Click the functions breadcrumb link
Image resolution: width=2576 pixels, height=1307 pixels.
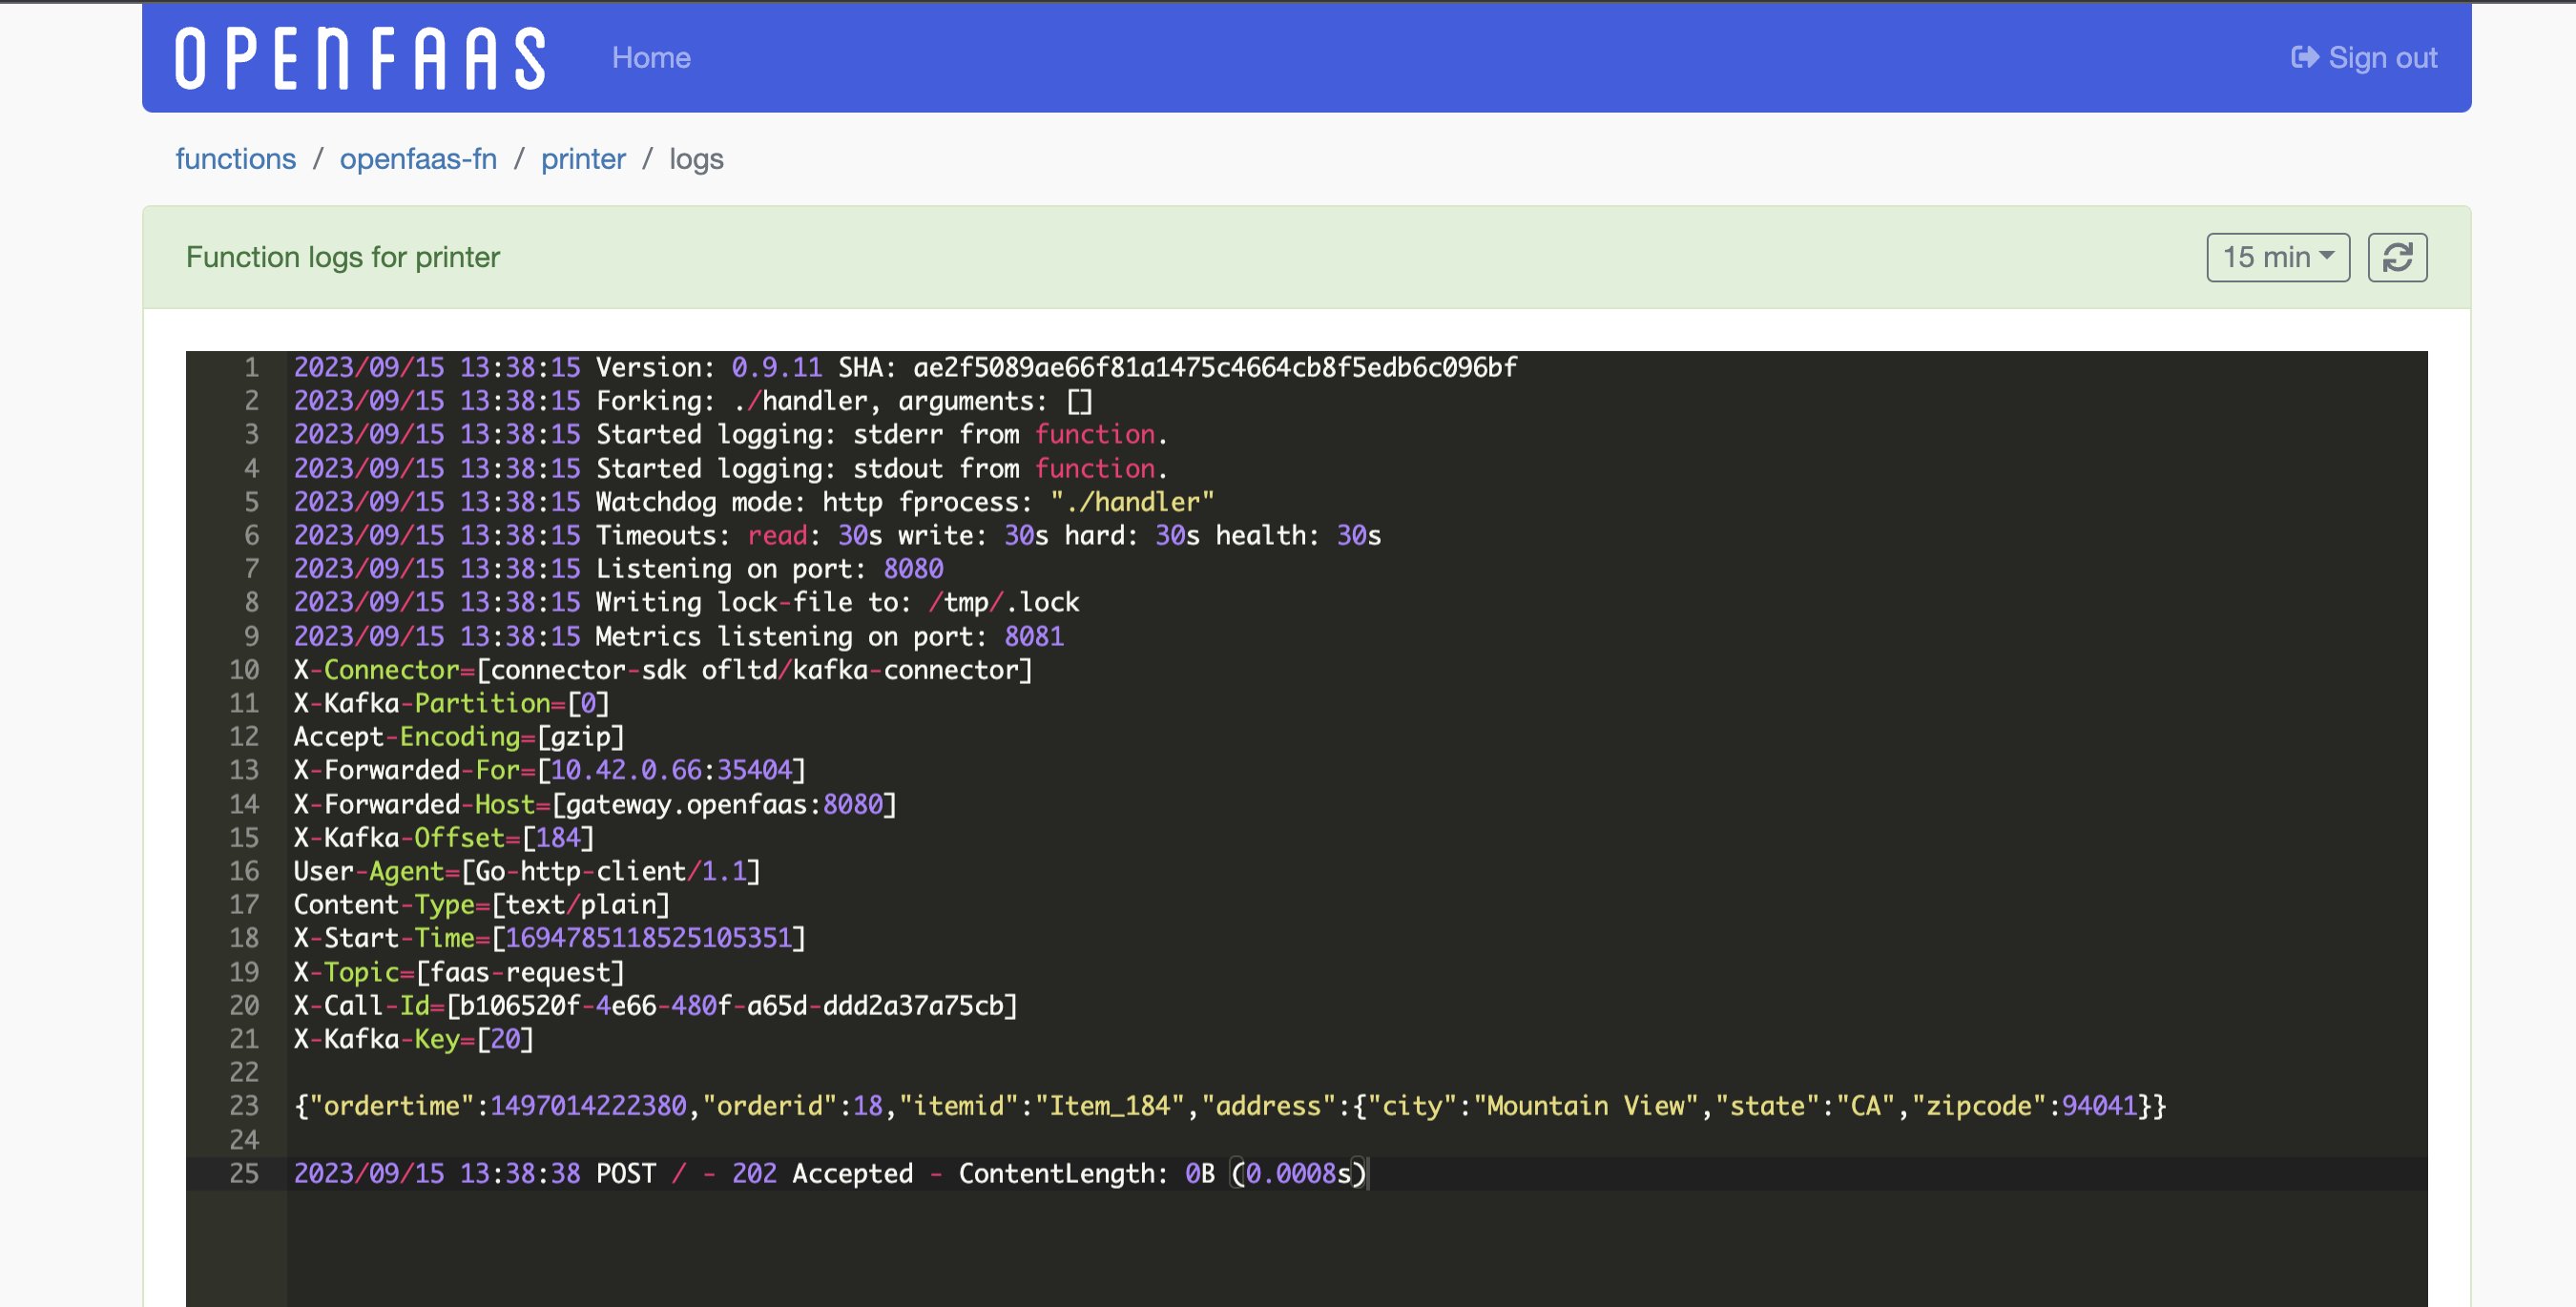pos(235,156)
